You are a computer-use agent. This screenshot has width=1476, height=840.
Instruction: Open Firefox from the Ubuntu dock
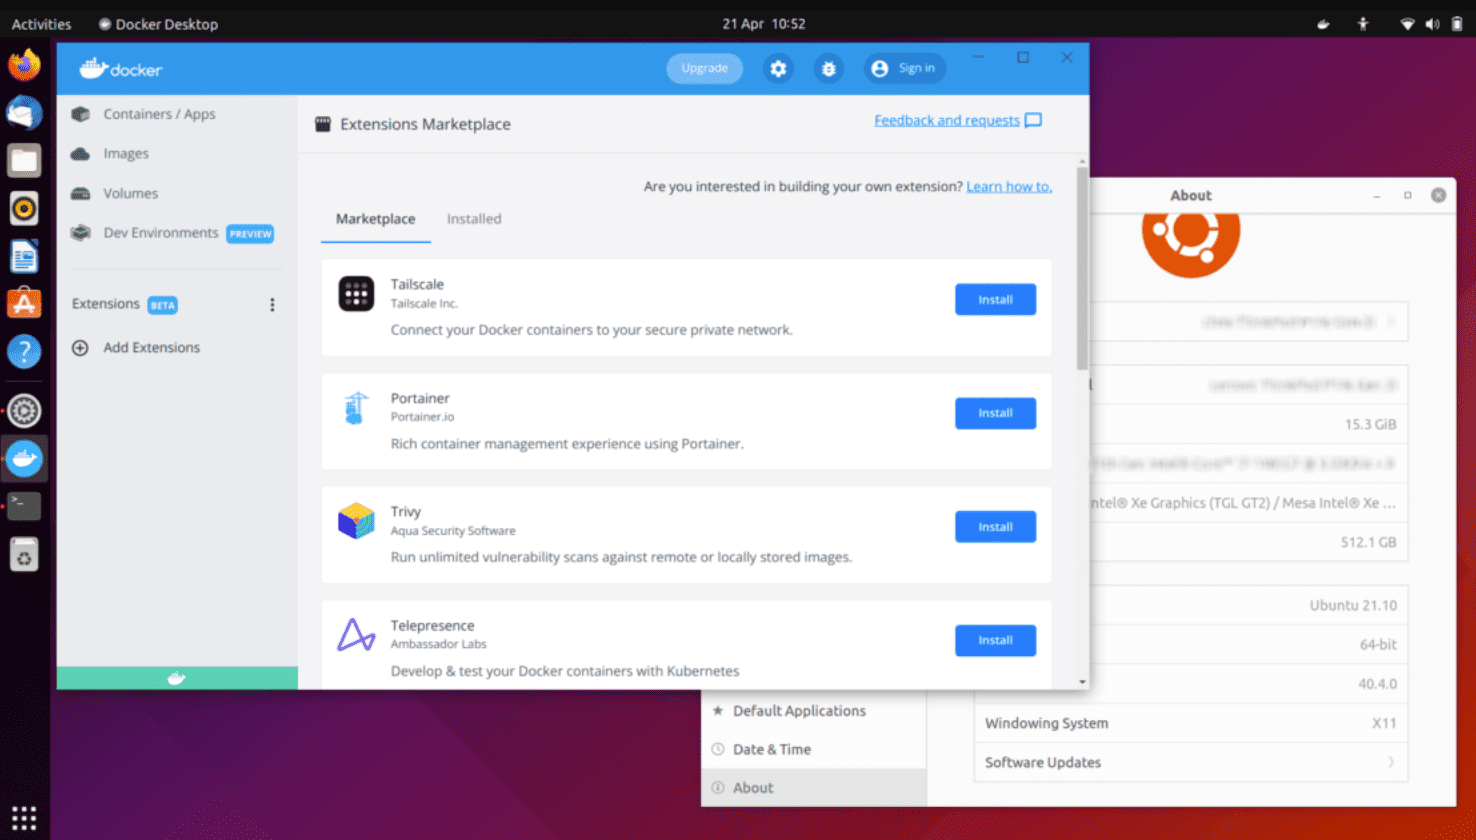(24, 65)
